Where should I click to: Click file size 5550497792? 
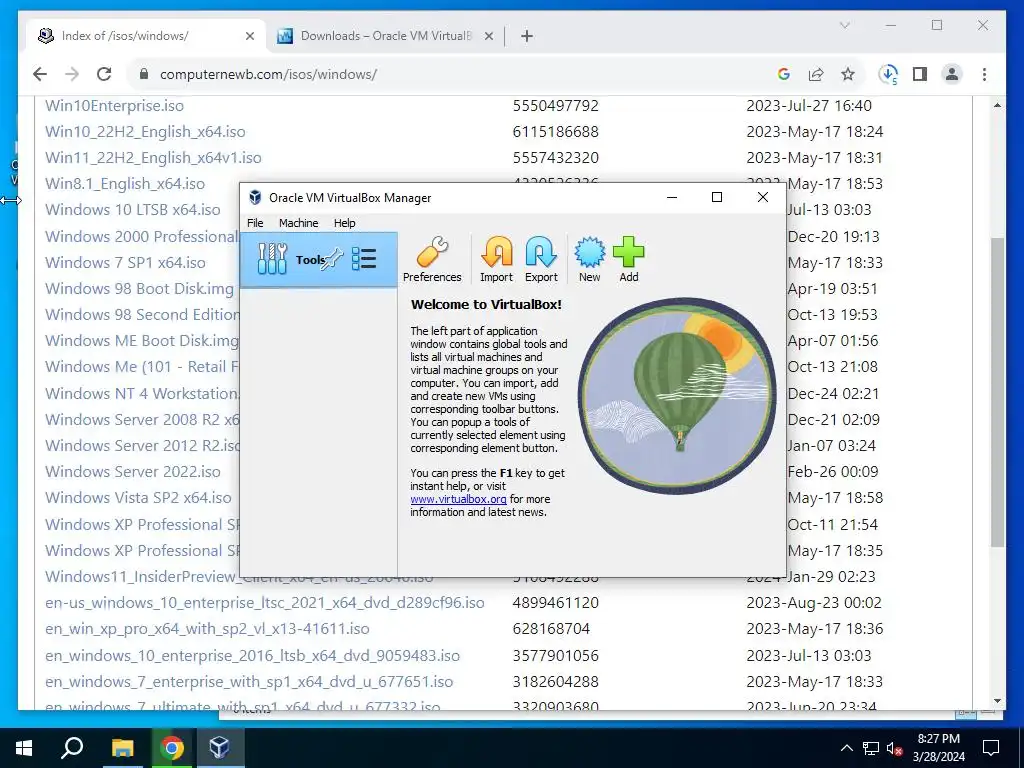[x=555, y=105]
